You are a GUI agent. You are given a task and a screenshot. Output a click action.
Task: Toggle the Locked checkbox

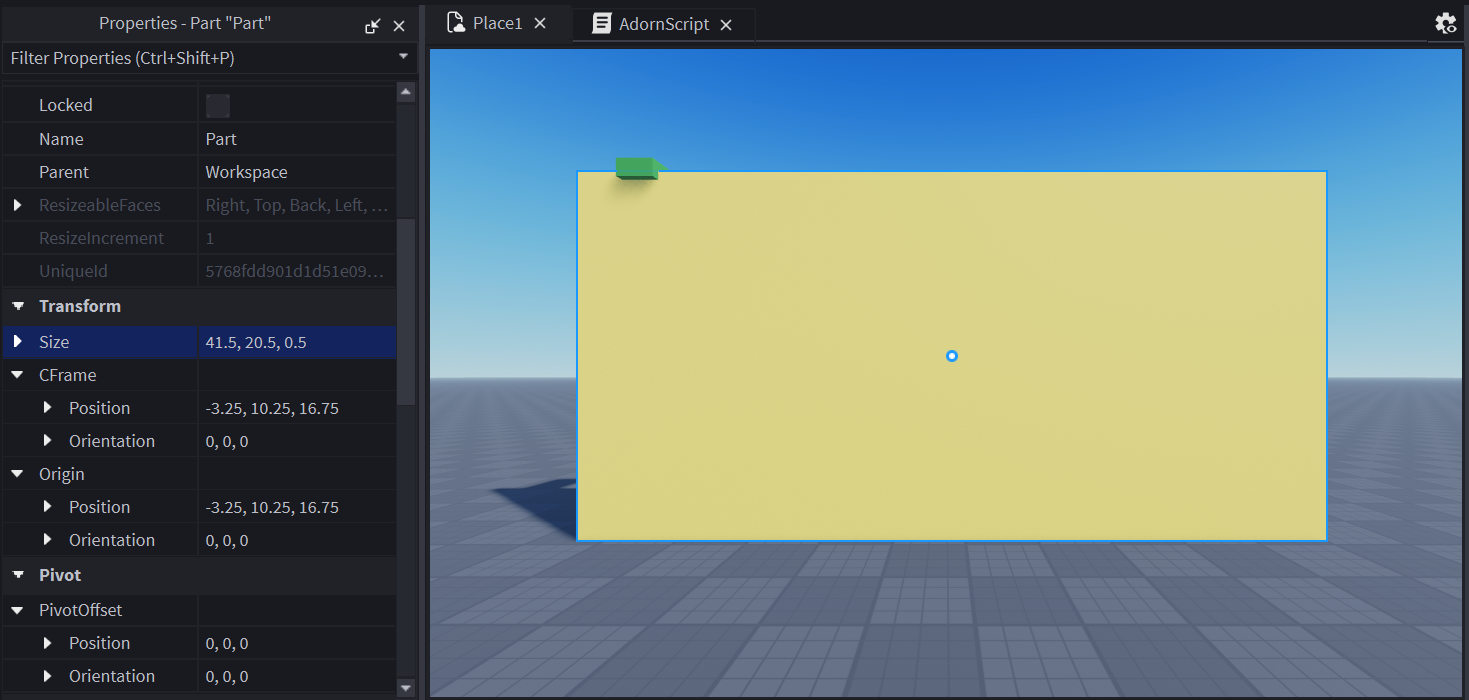click(x=218, y=106)
